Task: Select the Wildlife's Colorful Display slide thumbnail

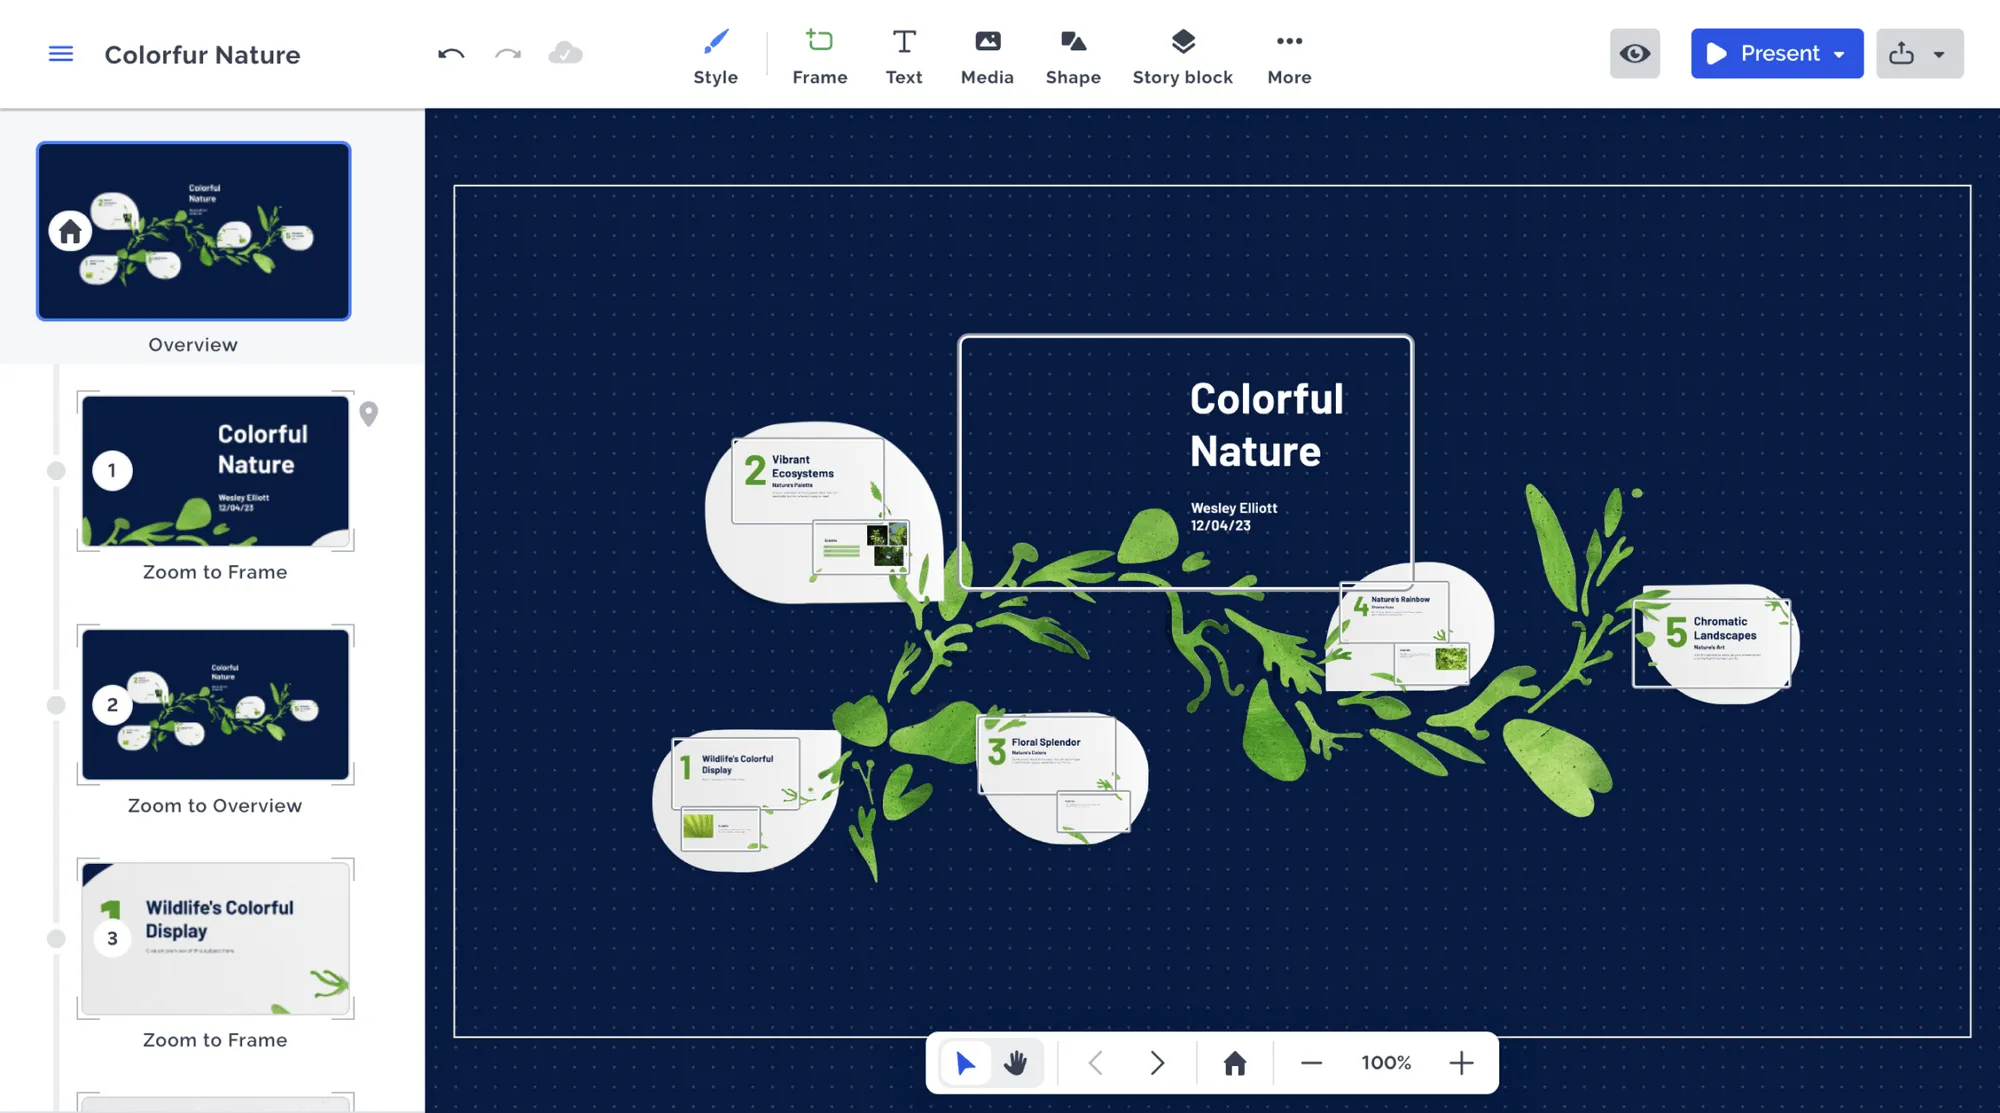Action: tap(214, 938)
